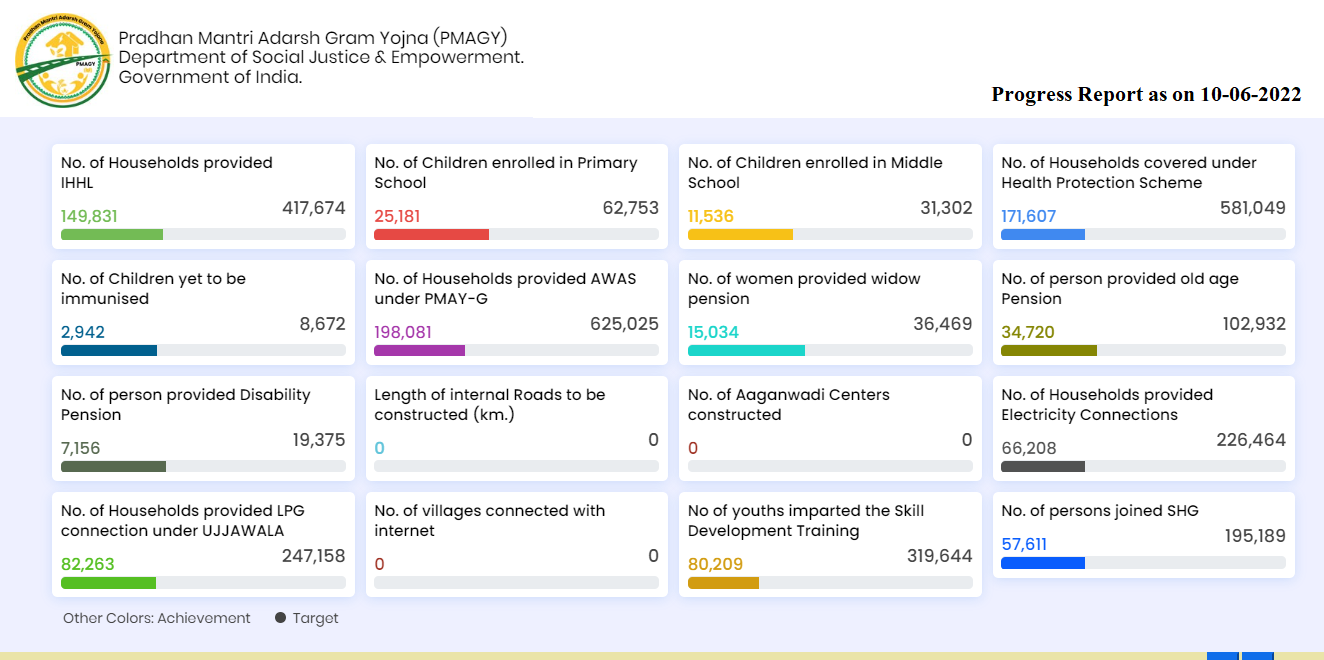The width and height of the screenshot is (1324, 660).
Task: Click the Progress Report date heading
Action: (1146, 94)
